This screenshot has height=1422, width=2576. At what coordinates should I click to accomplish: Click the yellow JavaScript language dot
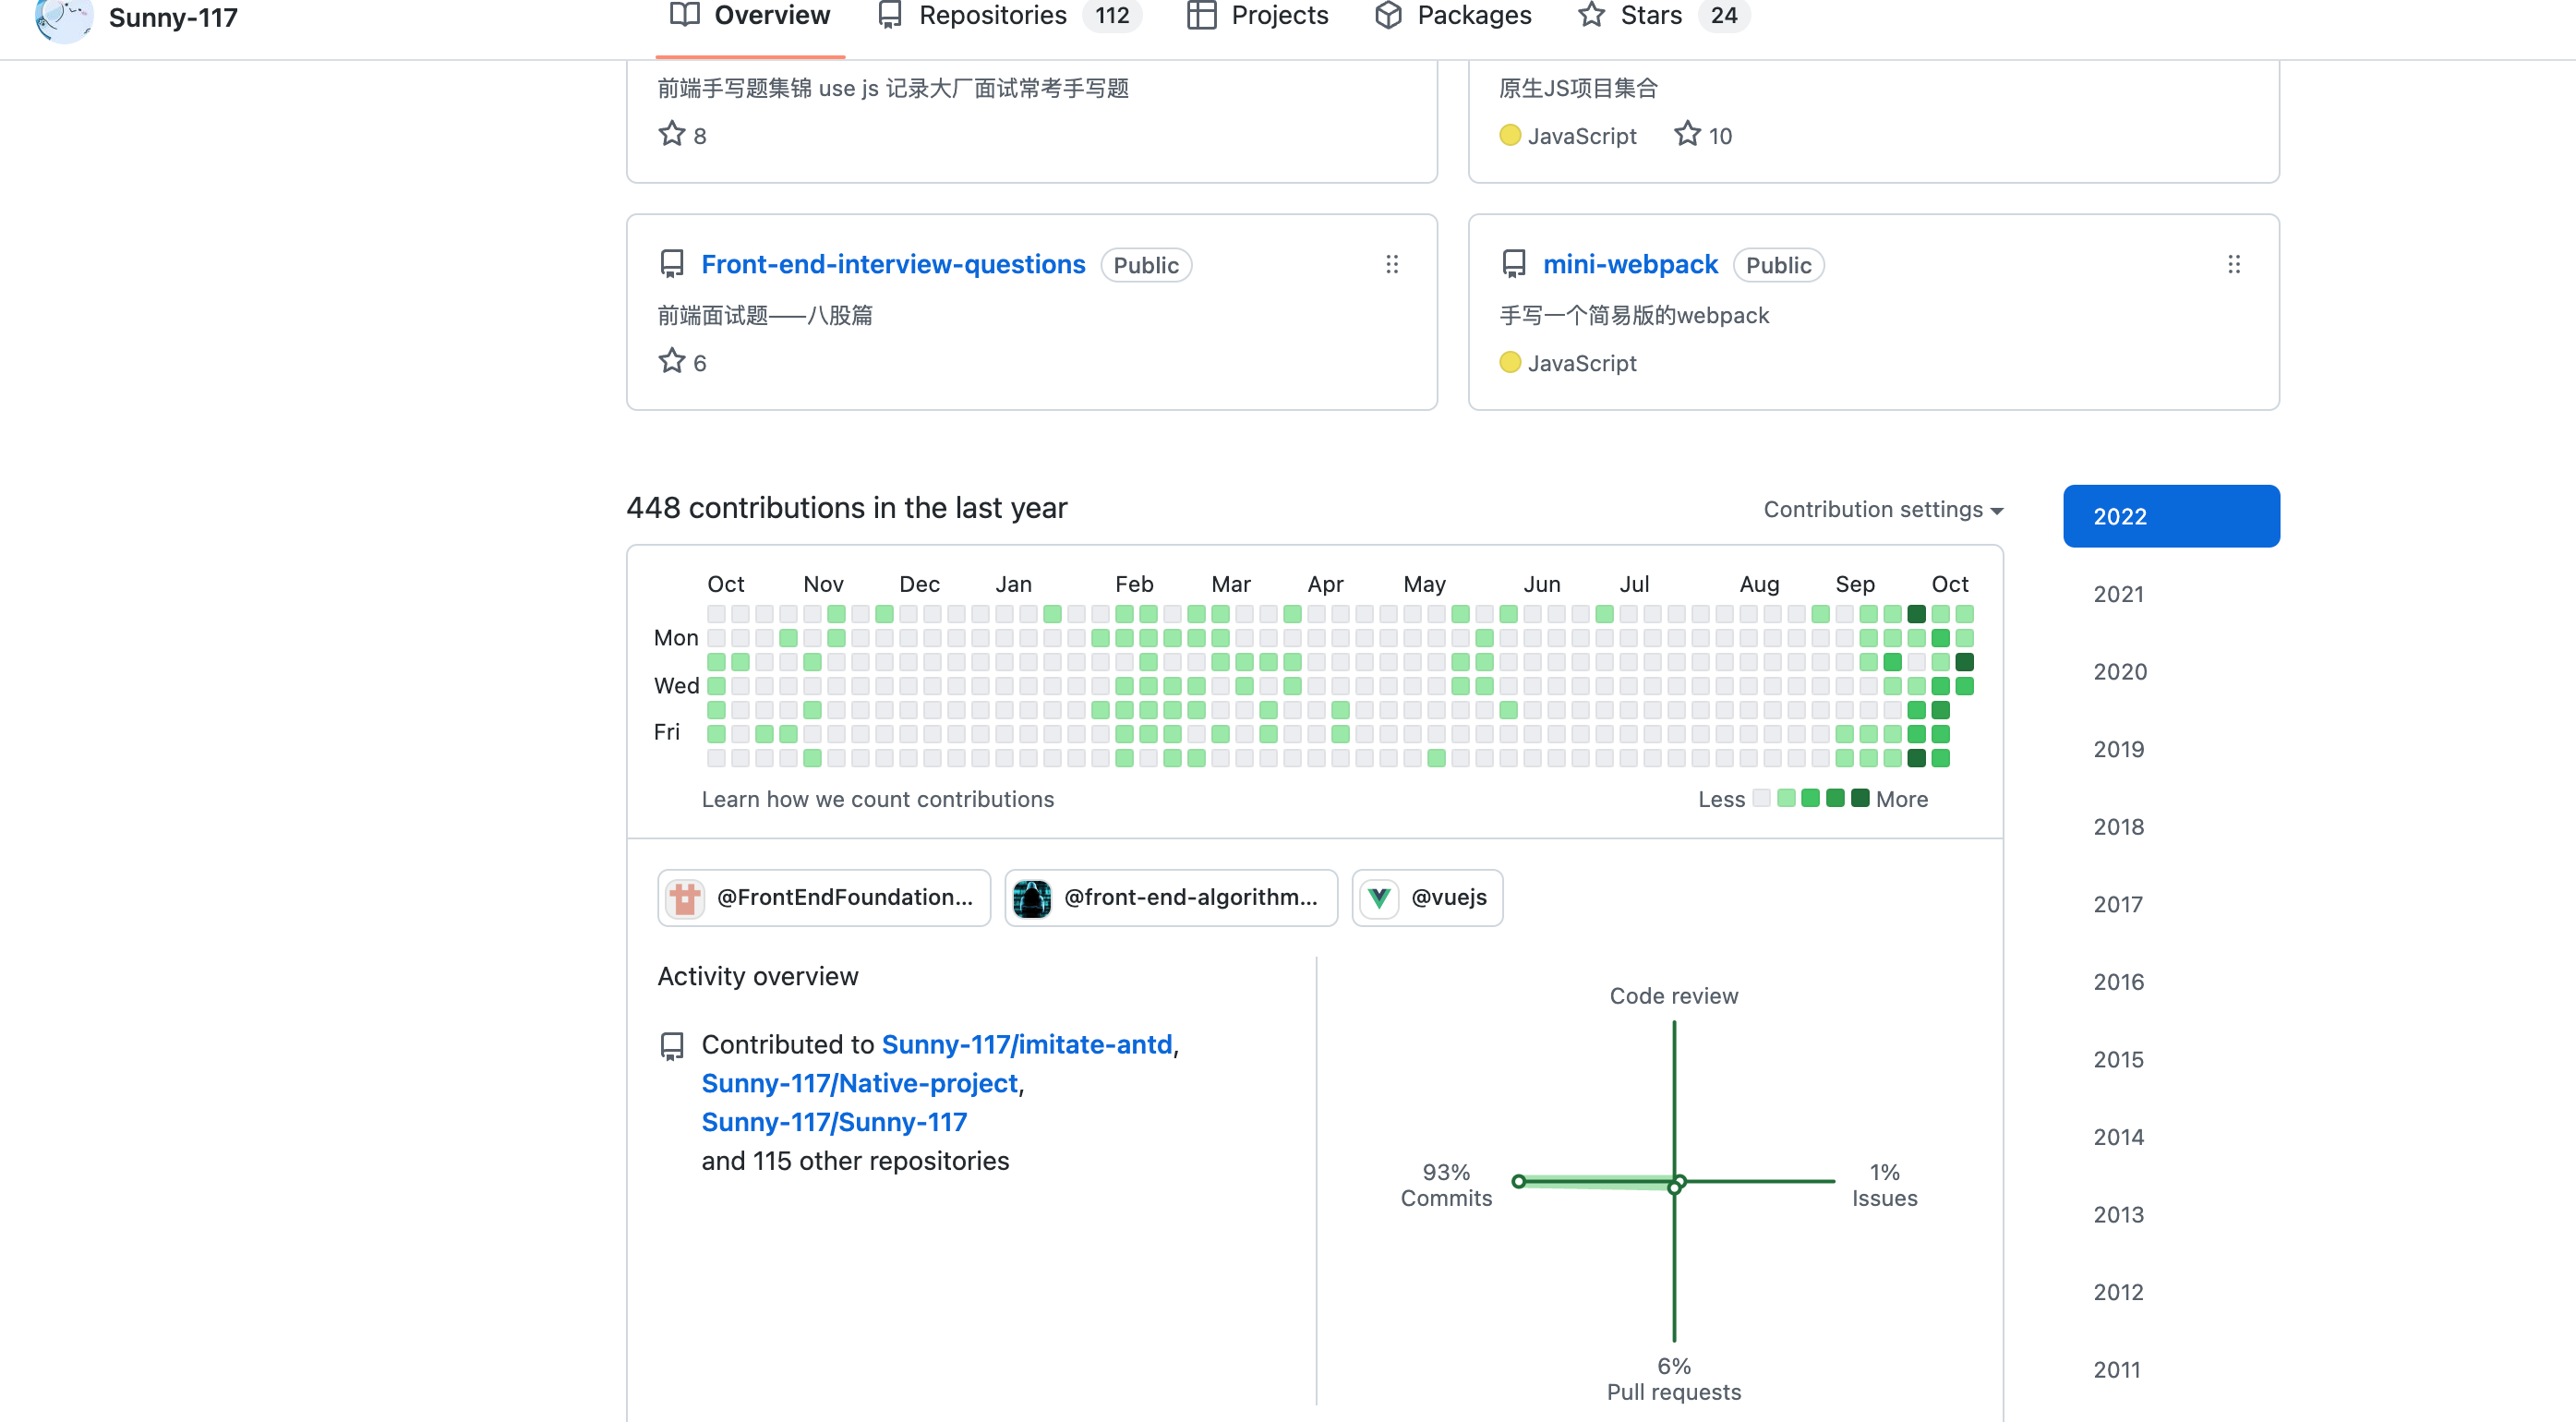coord(1511,363)
